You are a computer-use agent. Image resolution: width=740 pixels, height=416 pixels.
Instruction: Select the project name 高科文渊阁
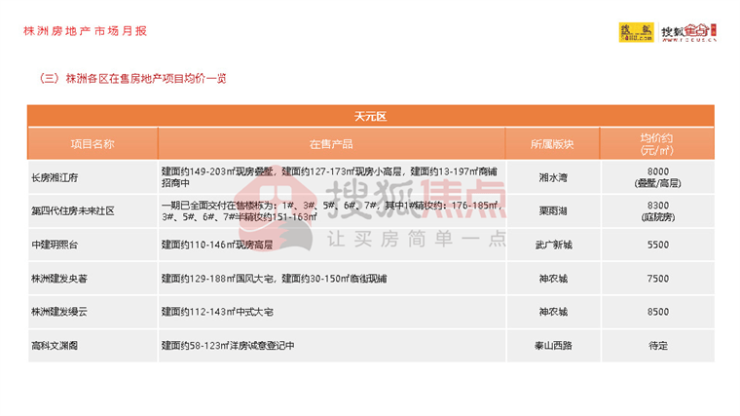[x=55, y=346]
